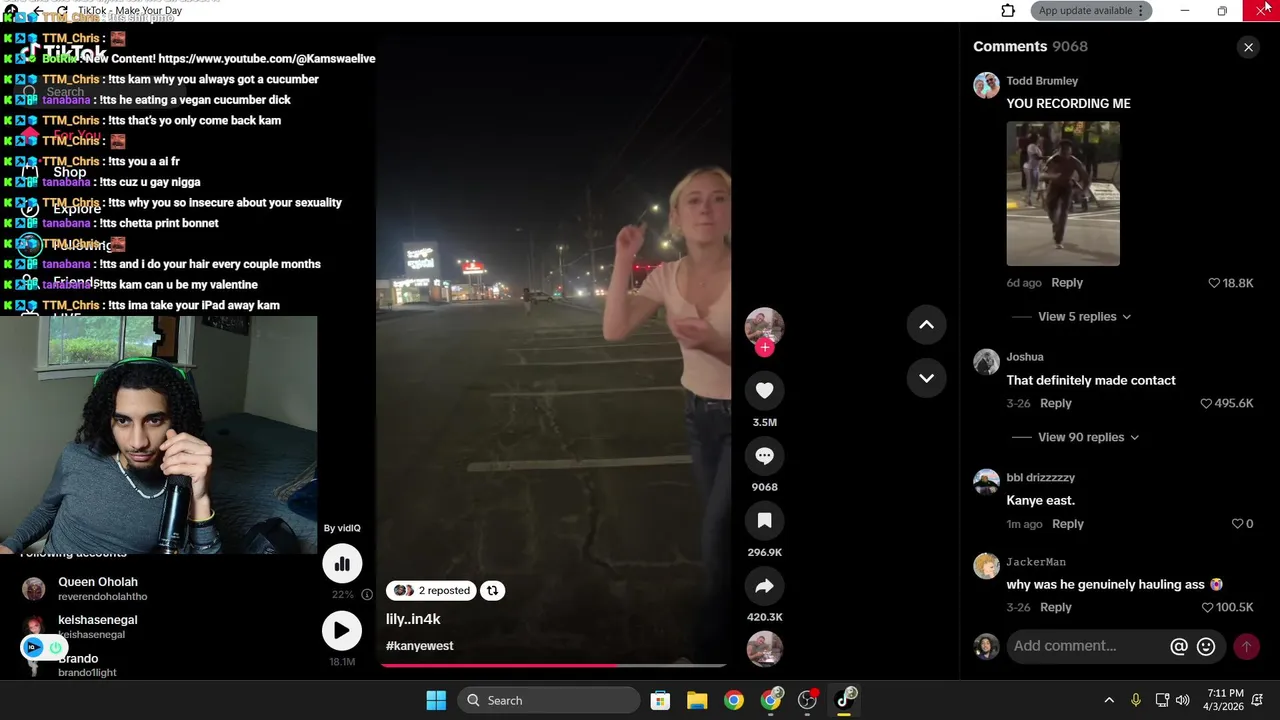Open Brando following account

(x=78, y=664)
